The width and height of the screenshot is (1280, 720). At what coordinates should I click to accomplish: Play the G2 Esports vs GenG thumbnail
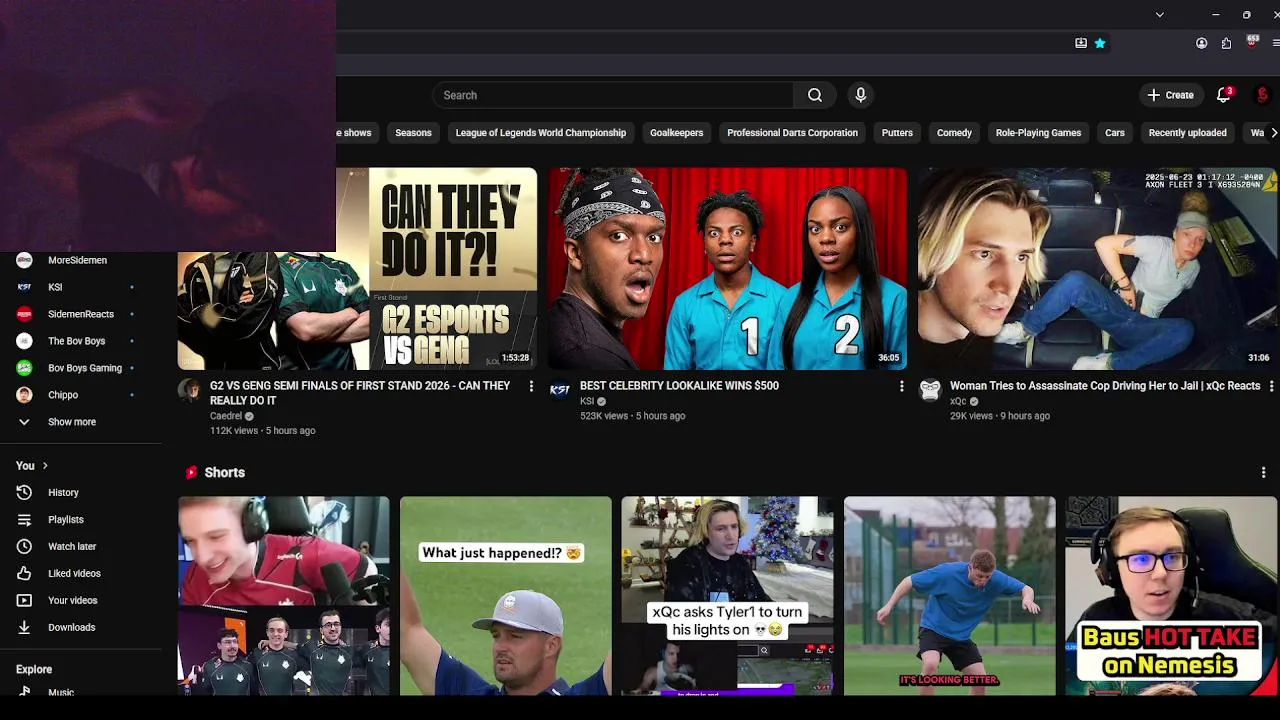click(x=357, y=268)
